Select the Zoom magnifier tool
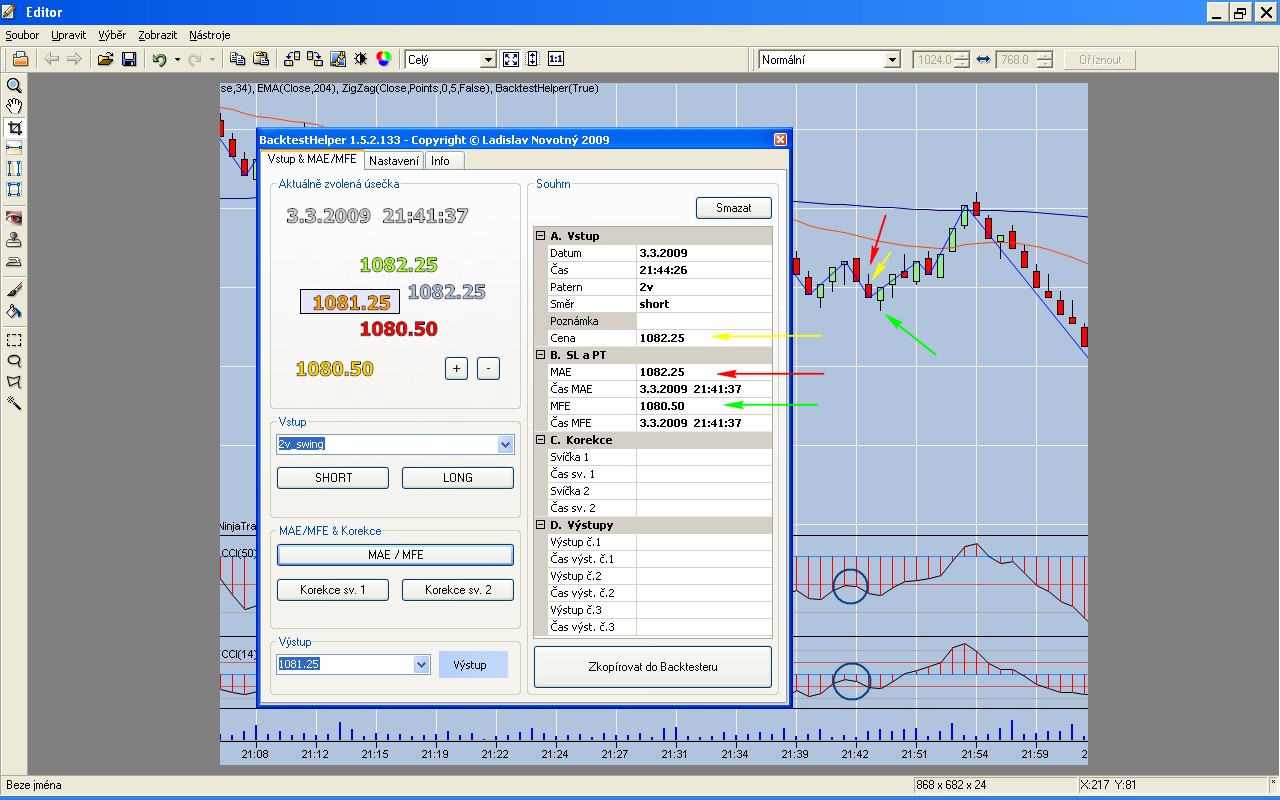 [14, 86]
